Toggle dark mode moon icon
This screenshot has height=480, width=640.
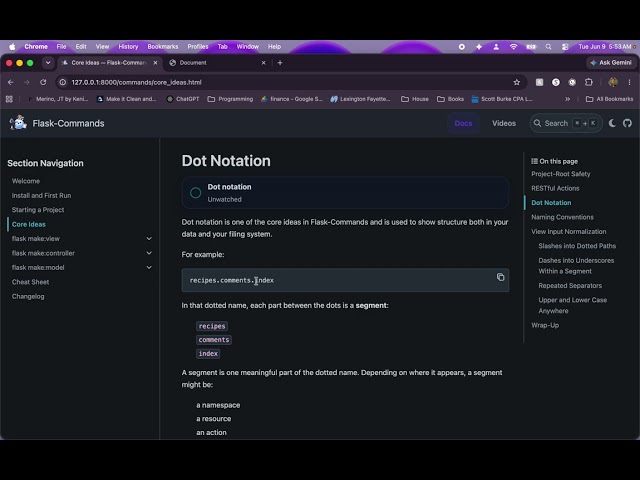pyautogui.click(x=612, y=123)
